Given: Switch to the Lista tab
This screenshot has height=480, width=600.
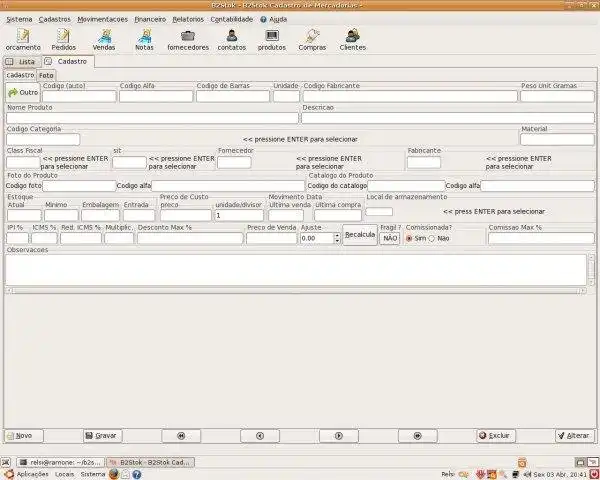Looking at the screenshot, I should (x=21, y=62).
